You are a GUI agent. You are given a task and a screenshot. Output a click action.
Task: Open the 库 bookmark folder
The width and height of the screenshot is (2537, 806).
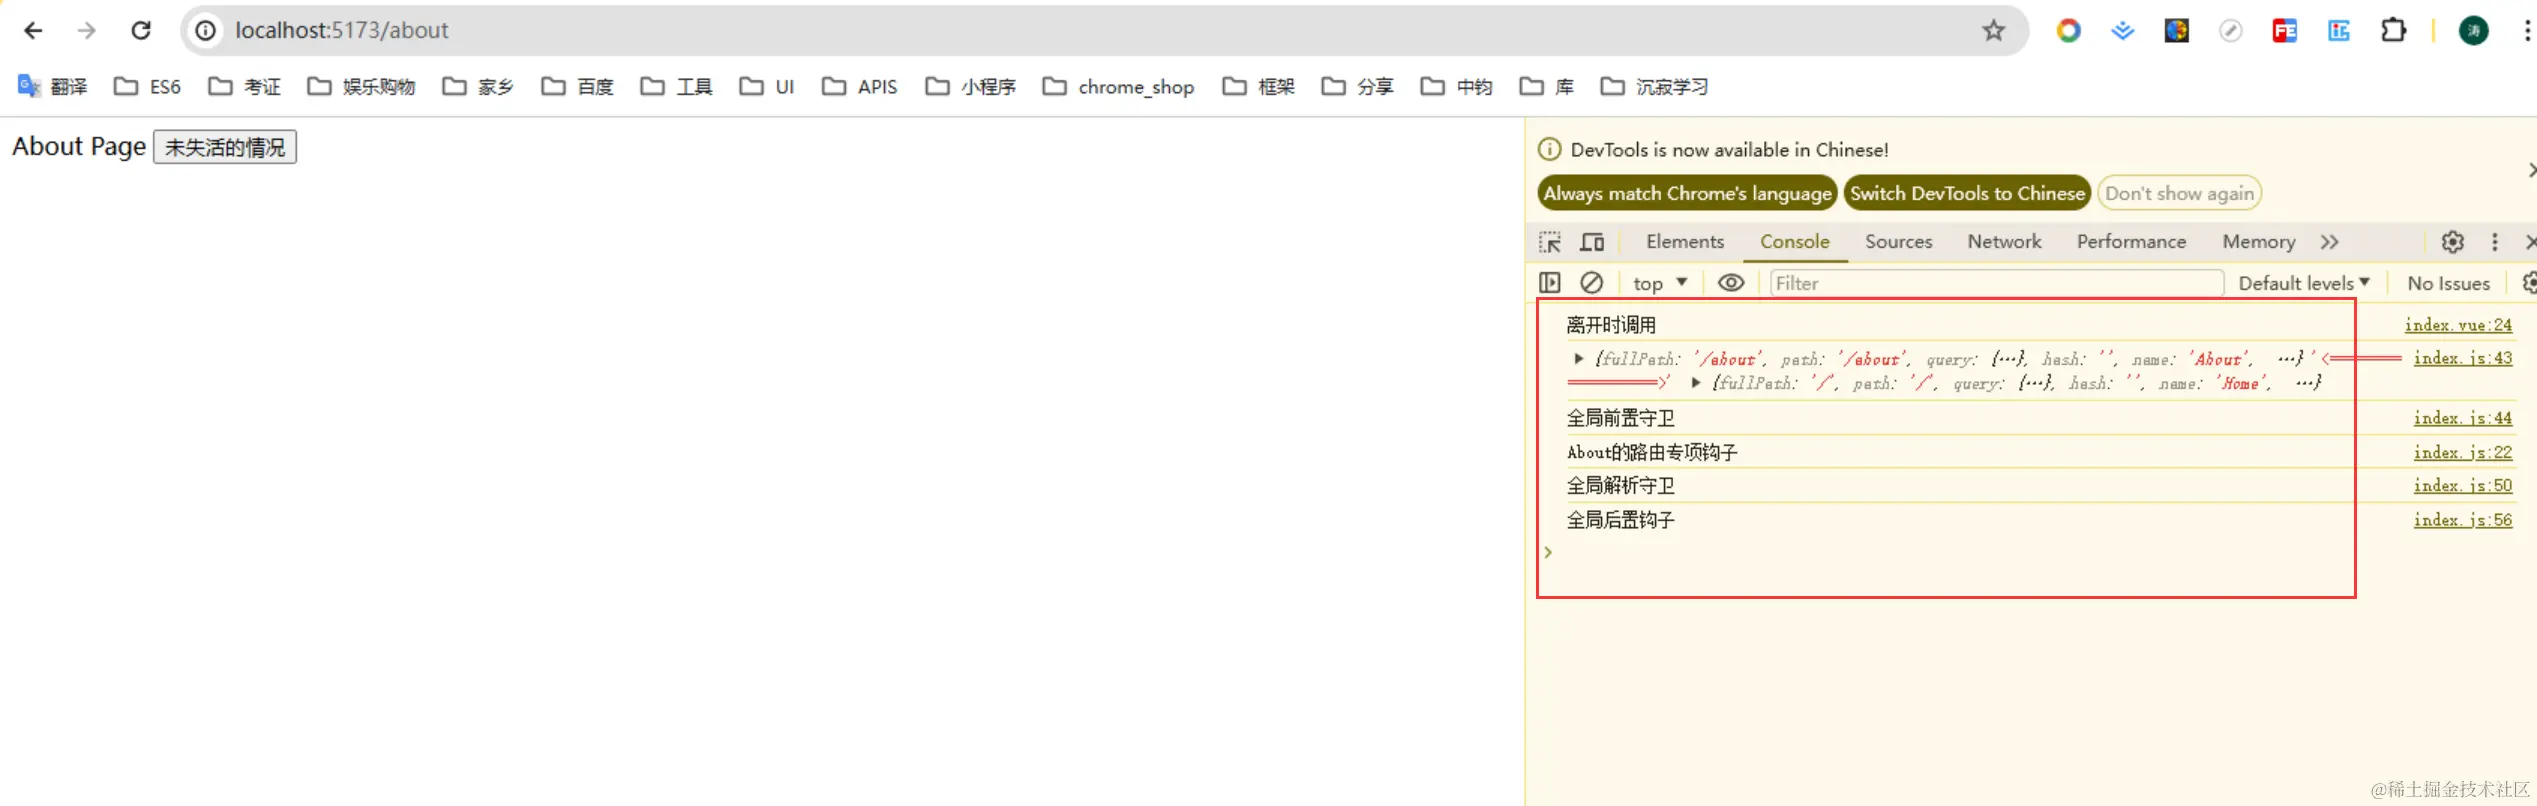pyautogui.click(x=1547, y=87)
